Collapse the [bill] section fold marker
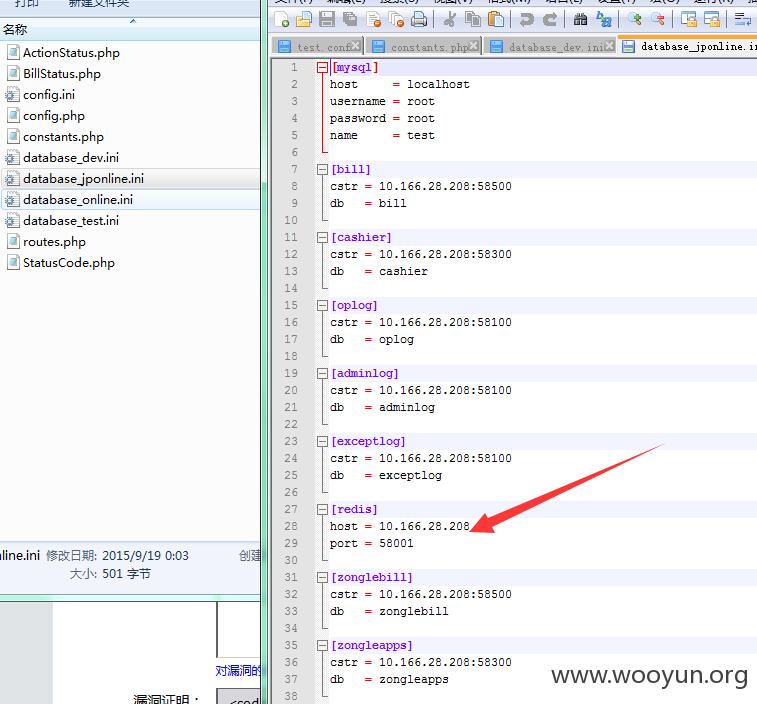 point(322,169)
